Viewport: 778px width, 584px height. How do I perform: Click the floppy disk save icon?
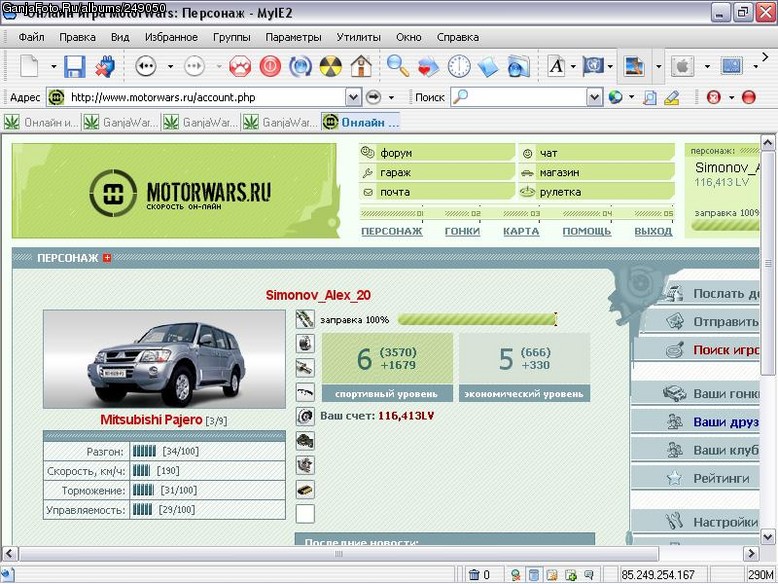coord(75,66)
